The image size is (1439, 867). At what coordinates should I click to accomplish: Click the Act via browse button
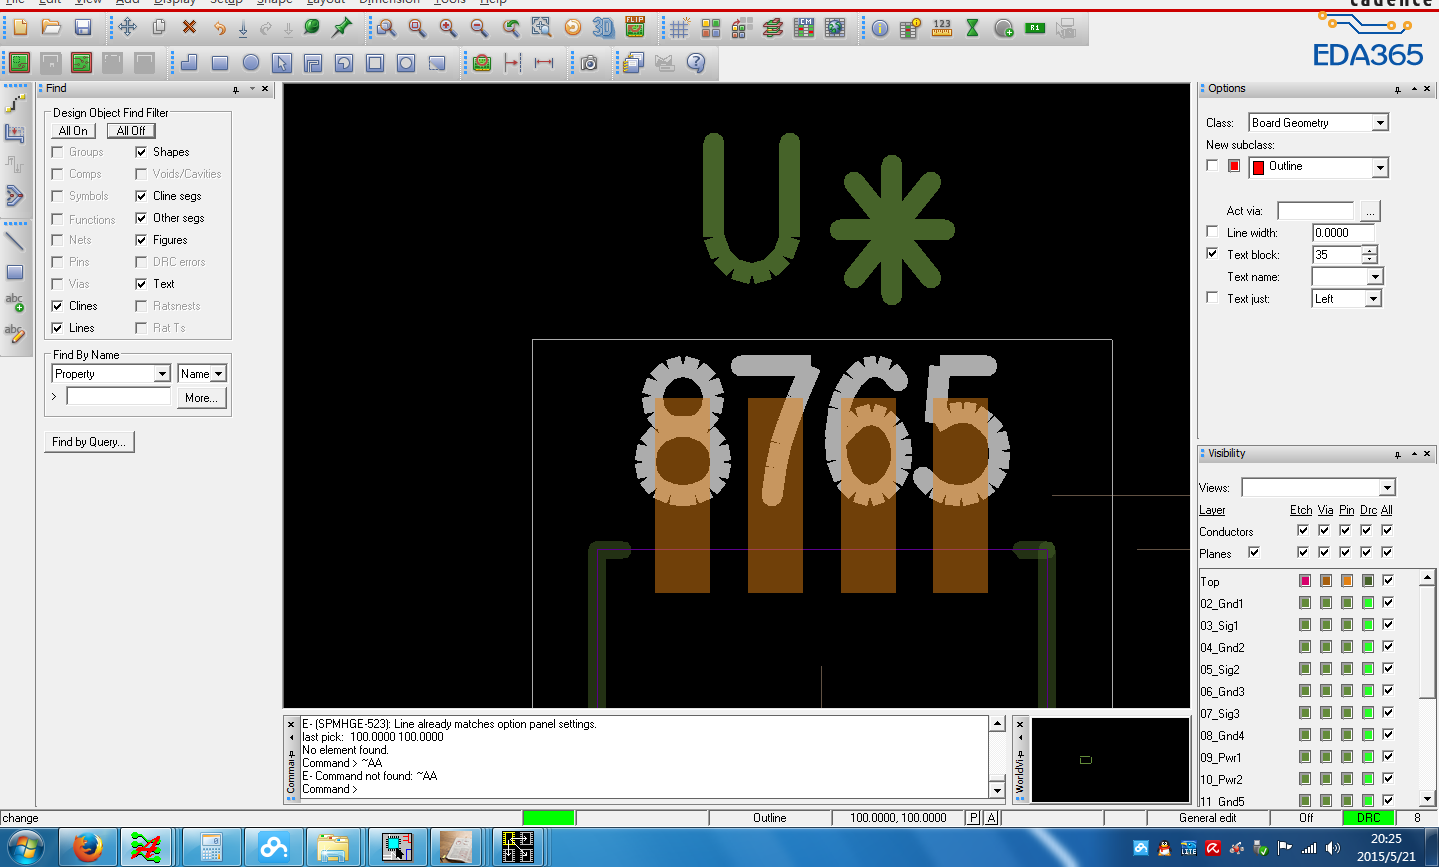[1369, 211]
